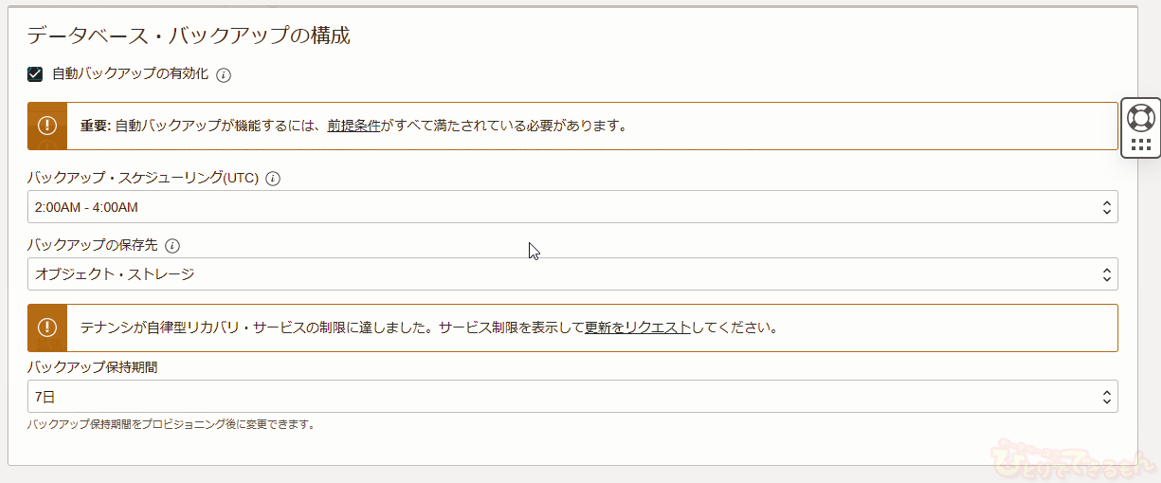Viewport: 1161px width, 483px height.
Task: Click the データベース・バックアップの構成 heading
Action: coord(188,36)
